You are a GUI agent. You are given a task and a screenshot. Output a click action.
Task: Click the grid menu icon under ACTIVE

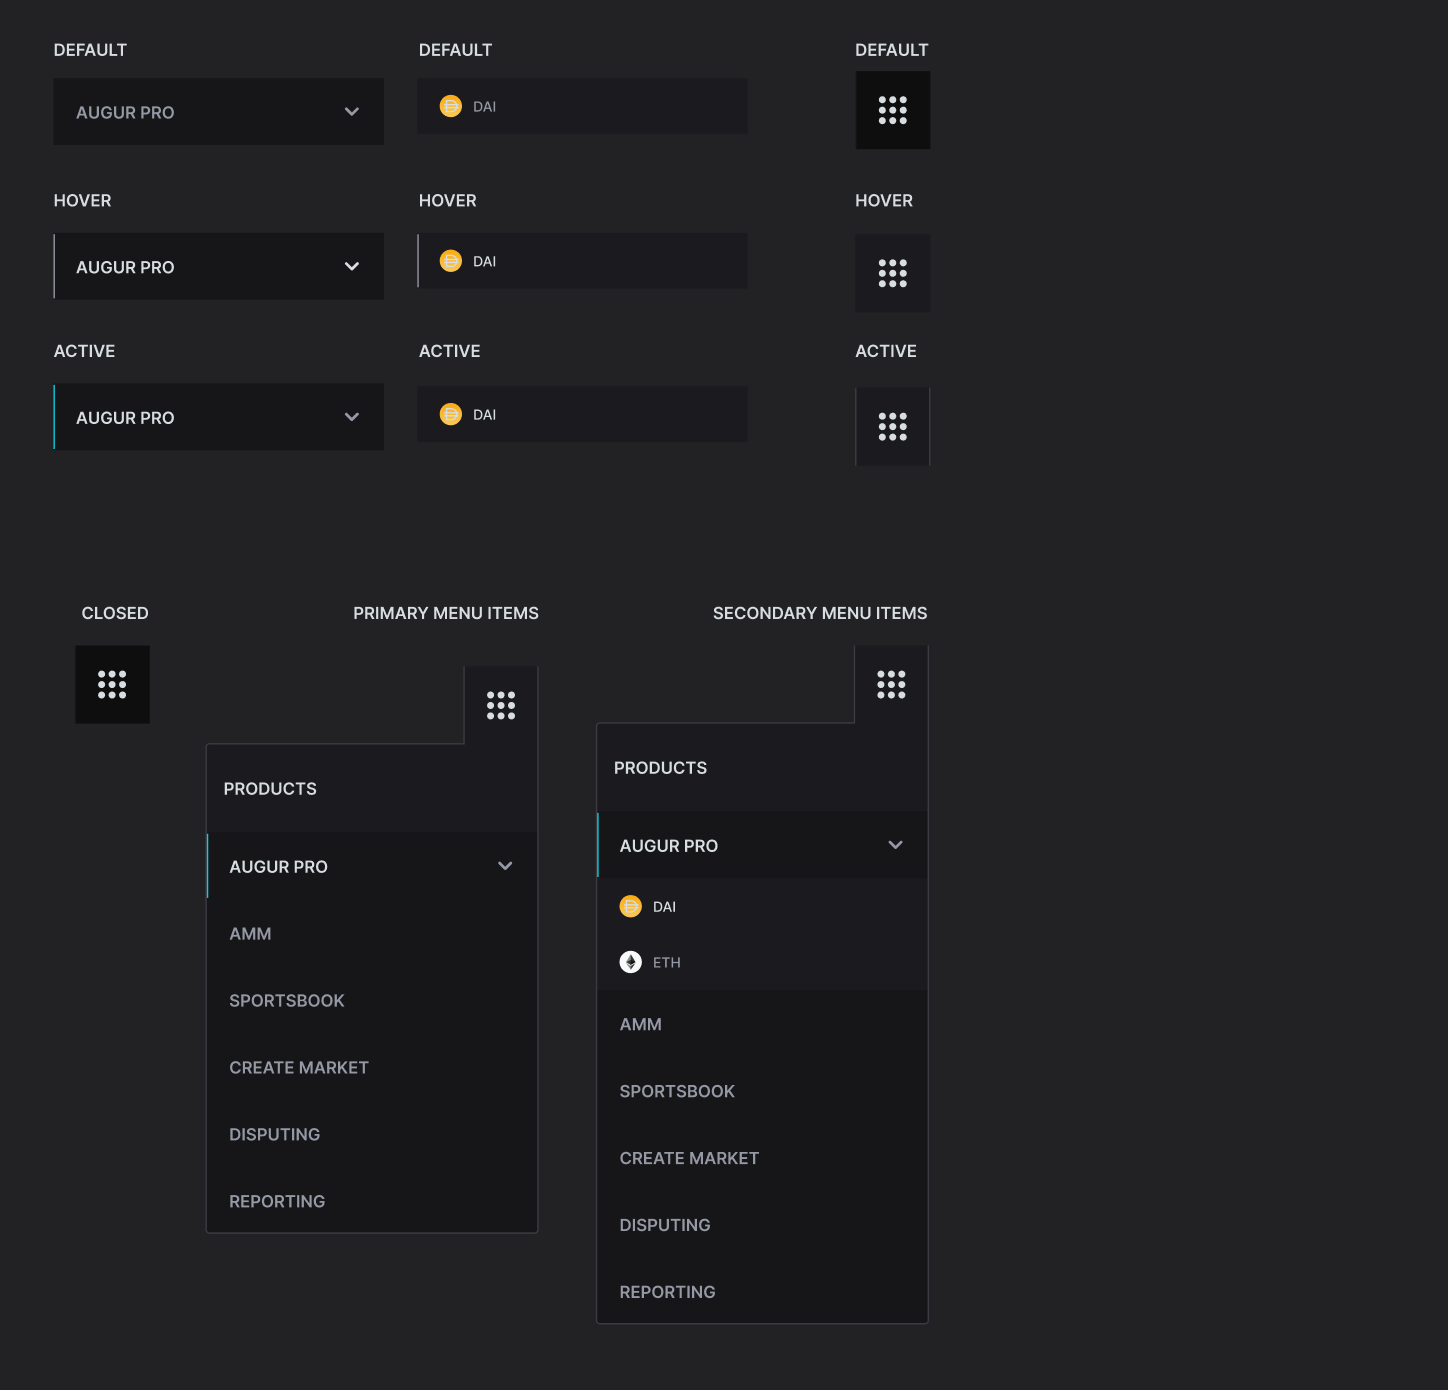pos(893,426)
